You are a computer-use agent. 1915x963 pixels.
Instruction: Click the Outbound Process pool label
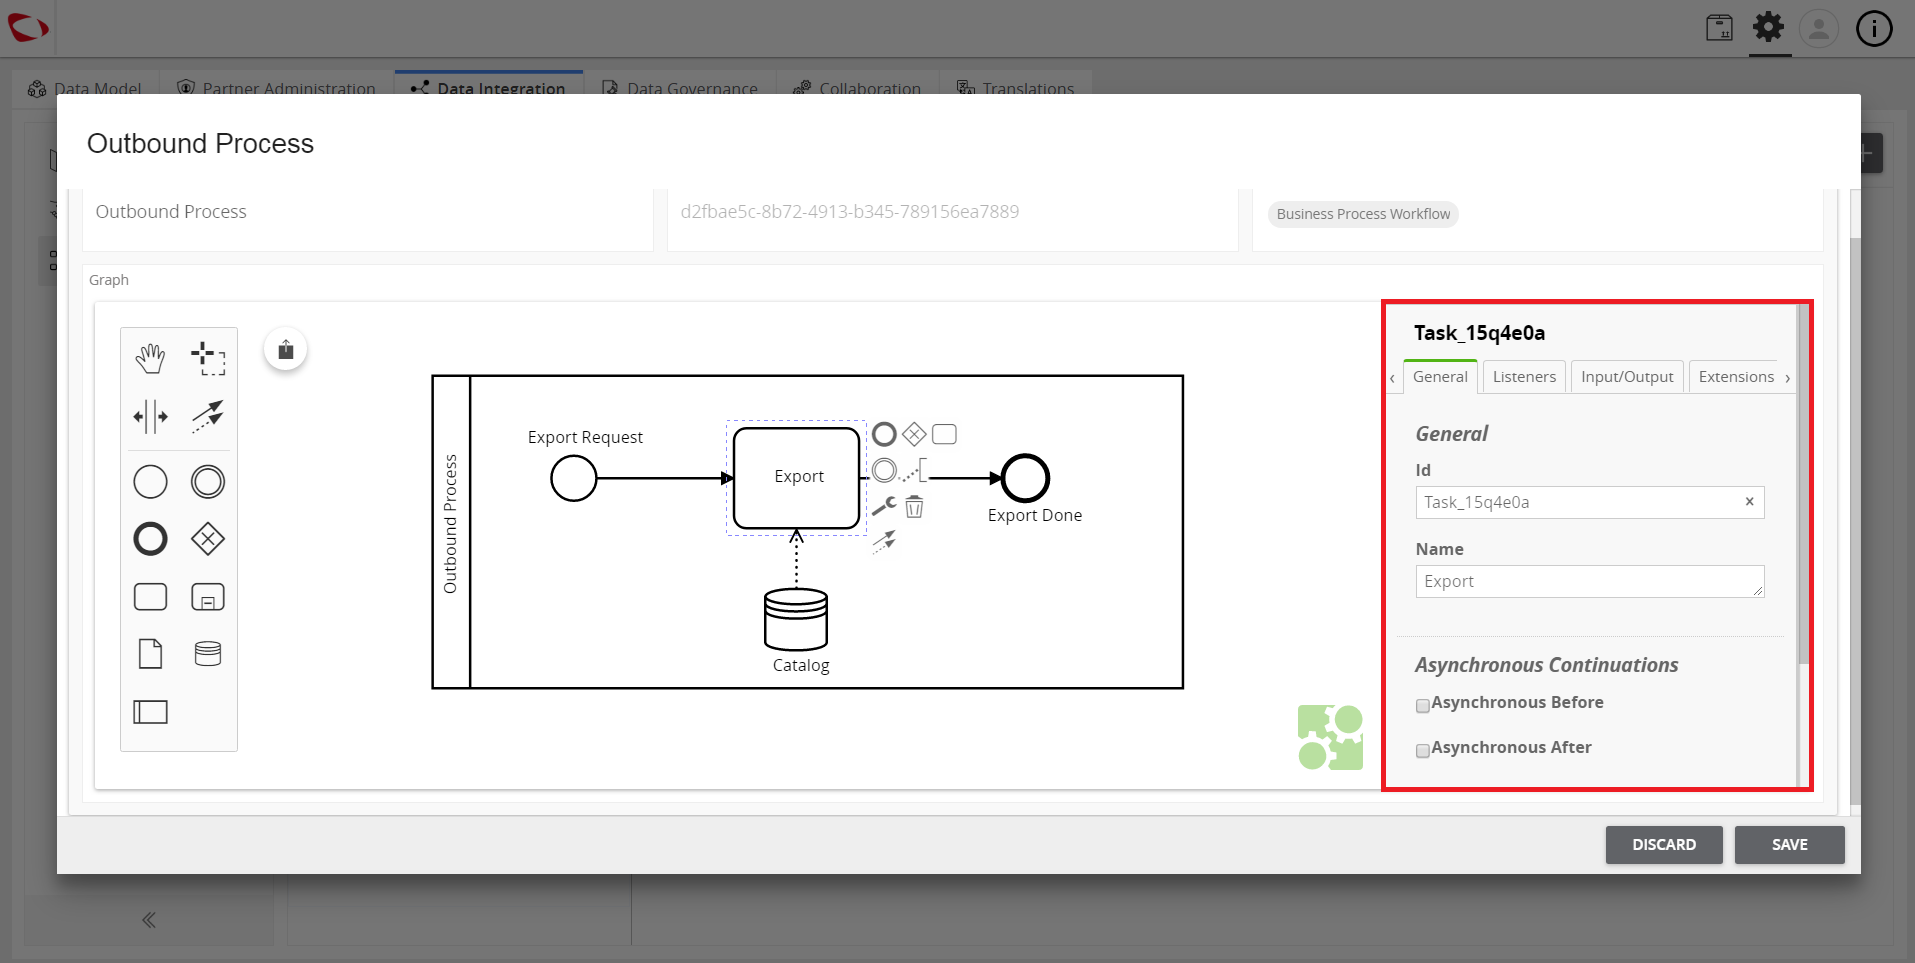pyautogui.click(x=450, y=525)
